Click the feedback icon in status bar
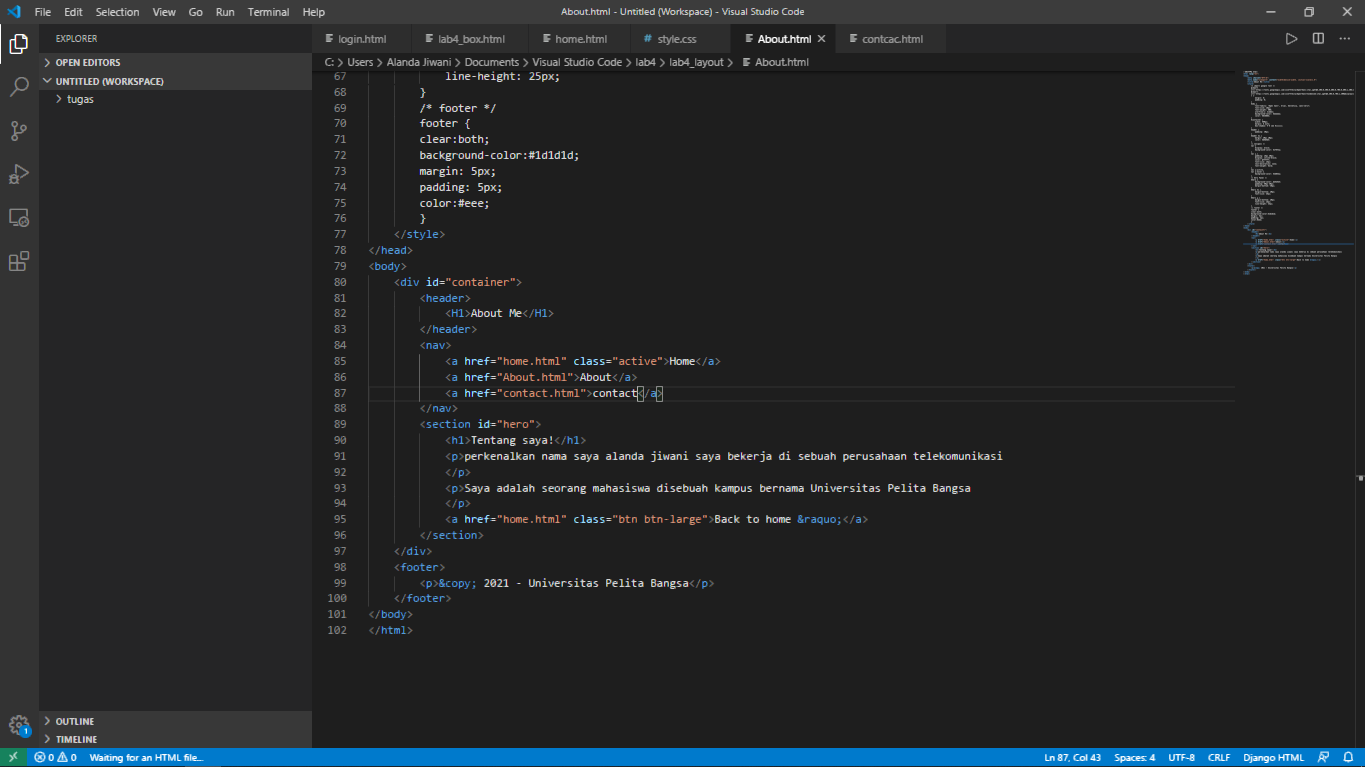 click(x=1324, y=757)
